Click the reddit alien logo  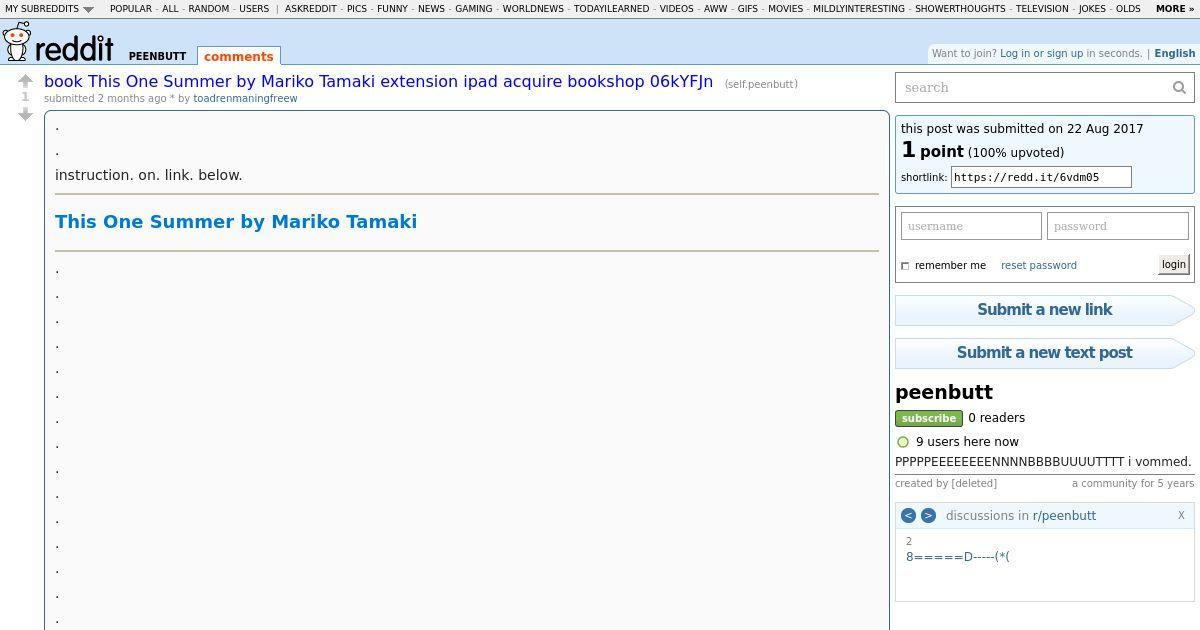[x=16, y=42]
